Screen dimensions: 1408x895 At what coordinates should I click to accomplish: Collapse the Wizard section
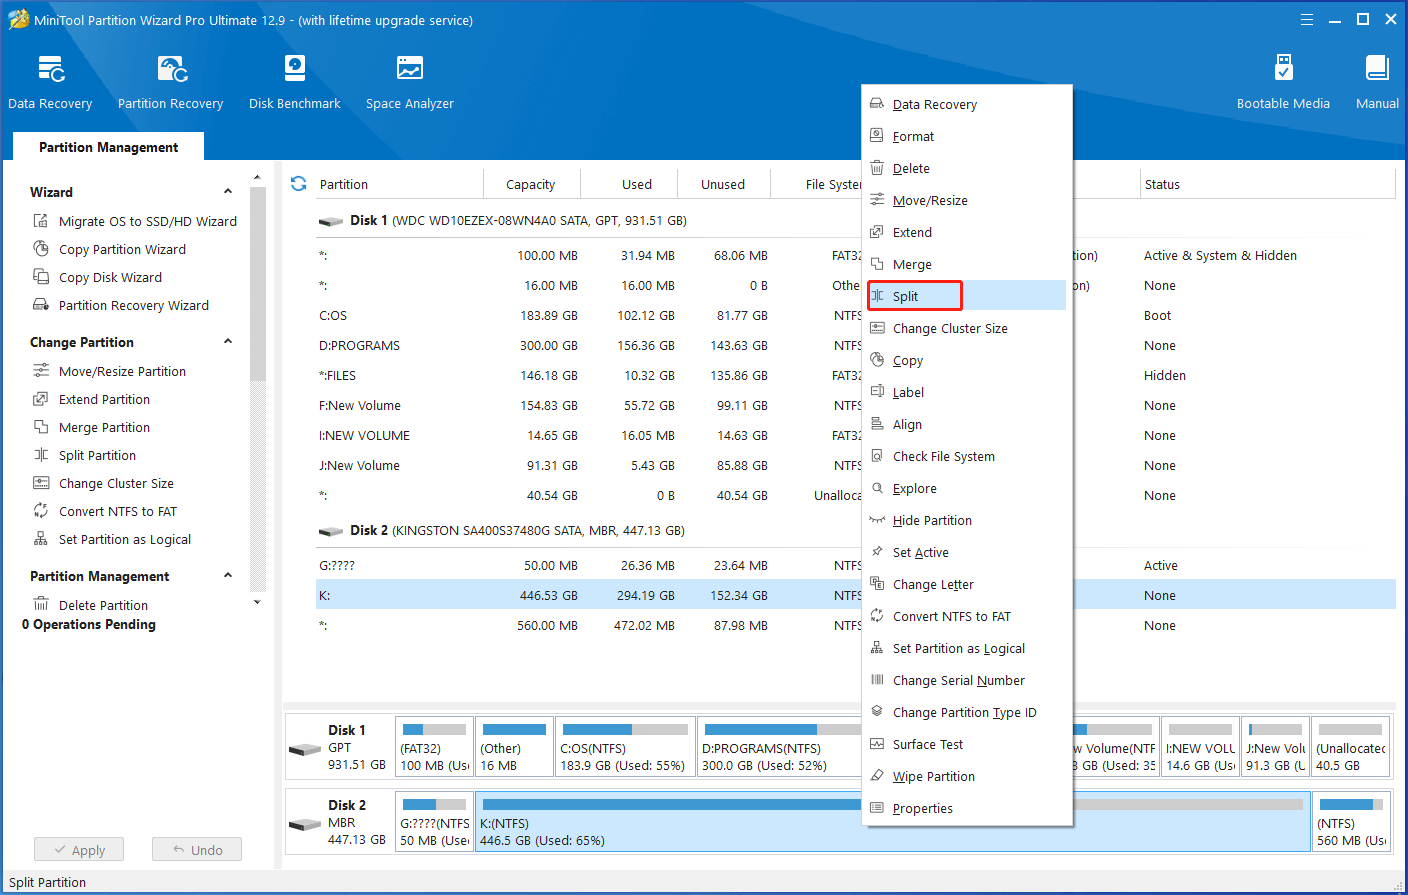click(228, 191)
